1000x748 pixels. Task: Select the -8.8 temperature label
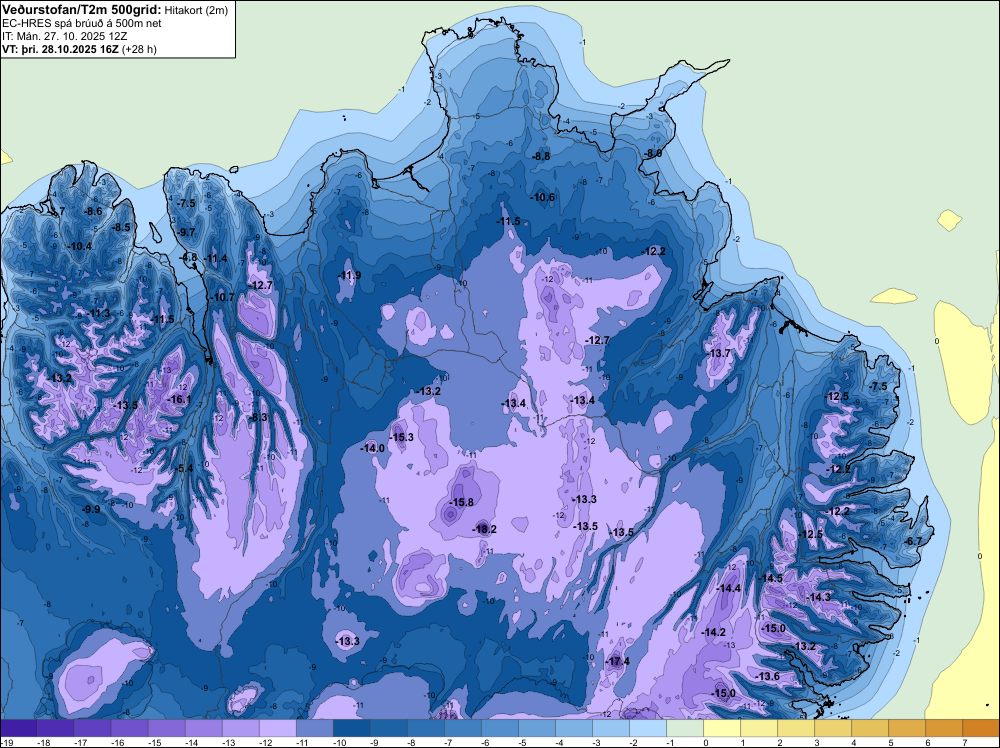tap(541, 156)
